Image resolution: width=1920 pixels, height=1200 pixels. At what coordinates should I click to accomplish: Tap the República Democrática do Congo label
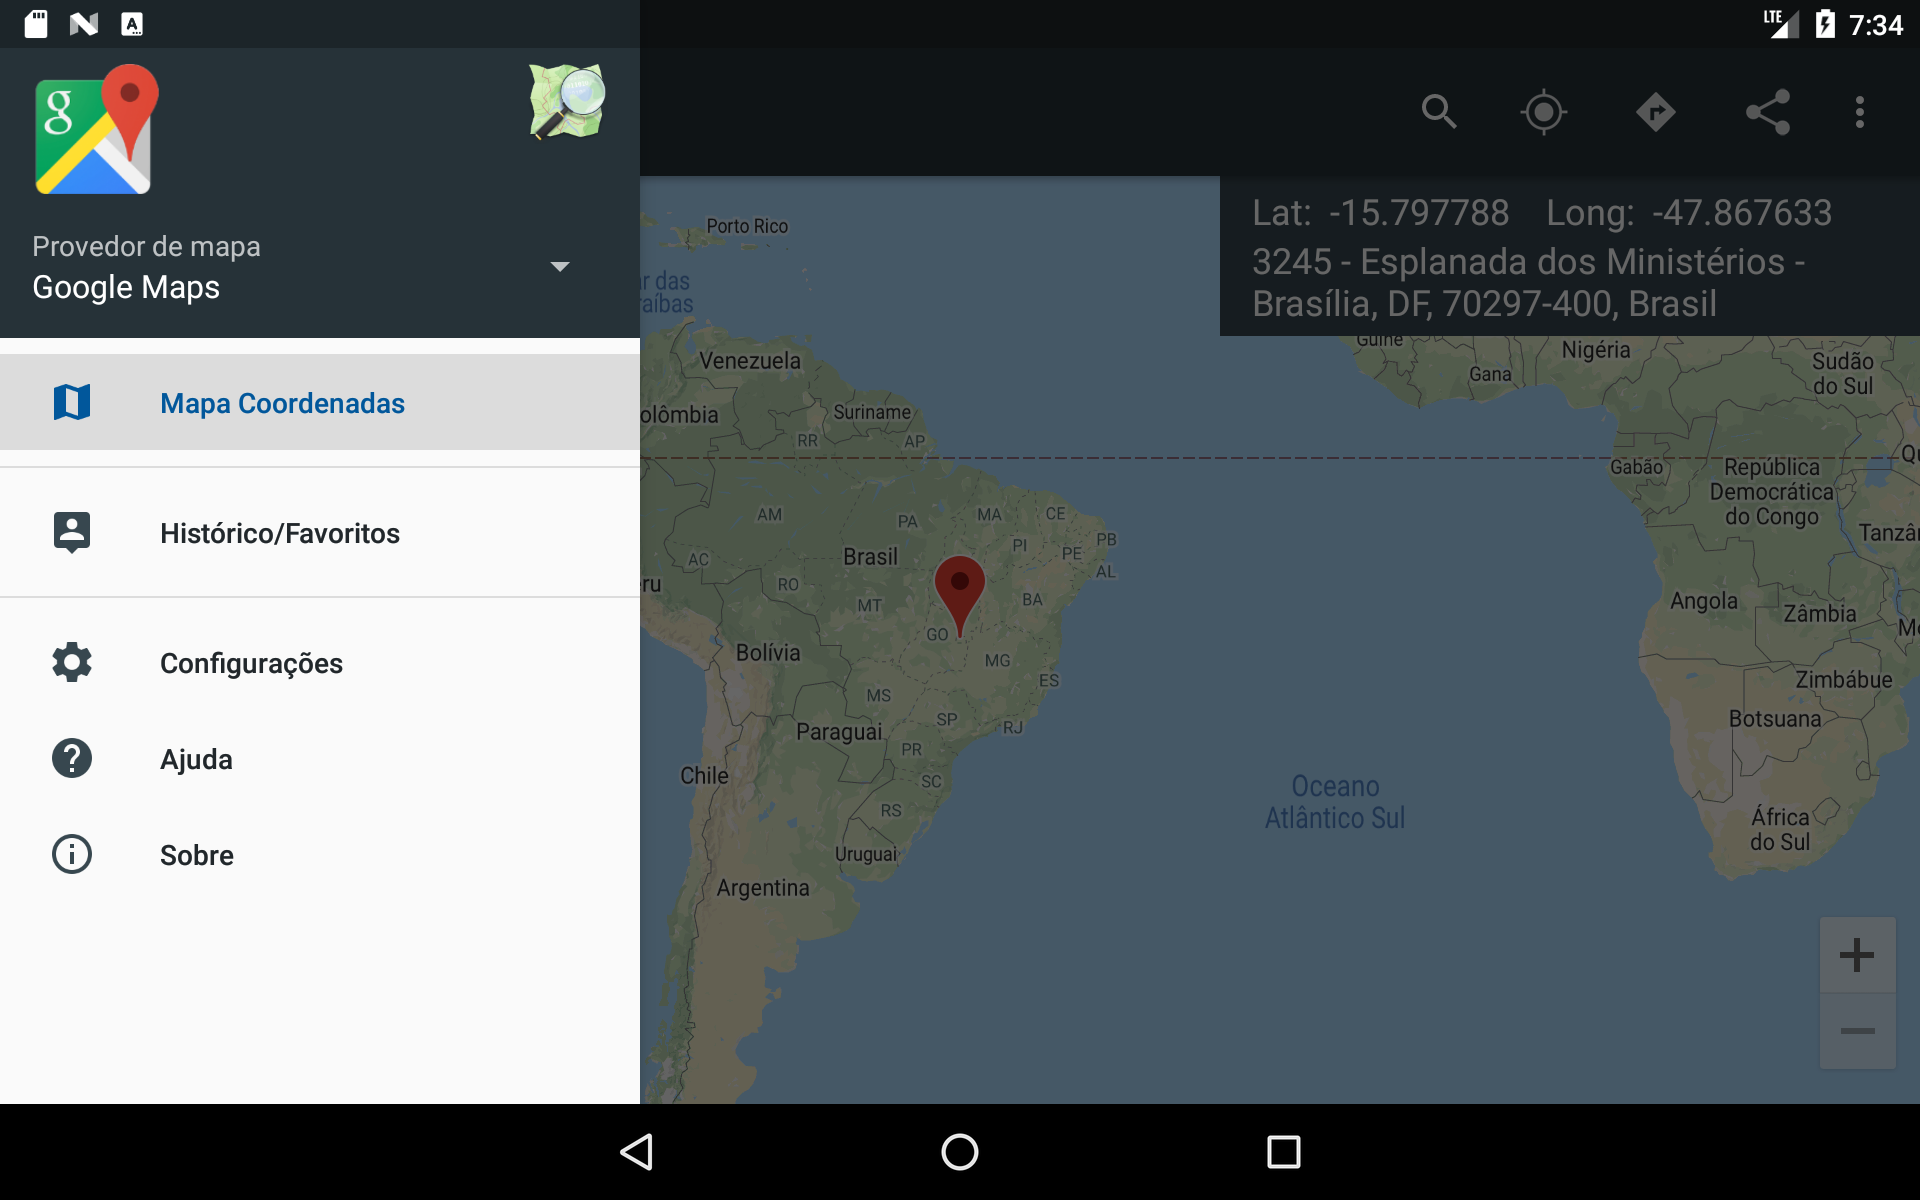tap(1772, 492)
